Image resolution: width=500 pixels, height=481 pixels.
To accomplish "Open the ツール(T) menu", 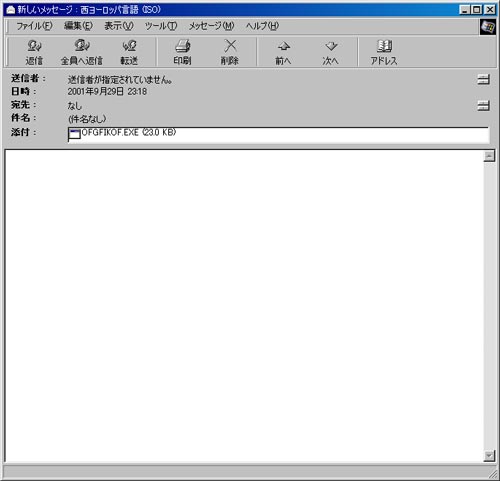I will point(161,26).
